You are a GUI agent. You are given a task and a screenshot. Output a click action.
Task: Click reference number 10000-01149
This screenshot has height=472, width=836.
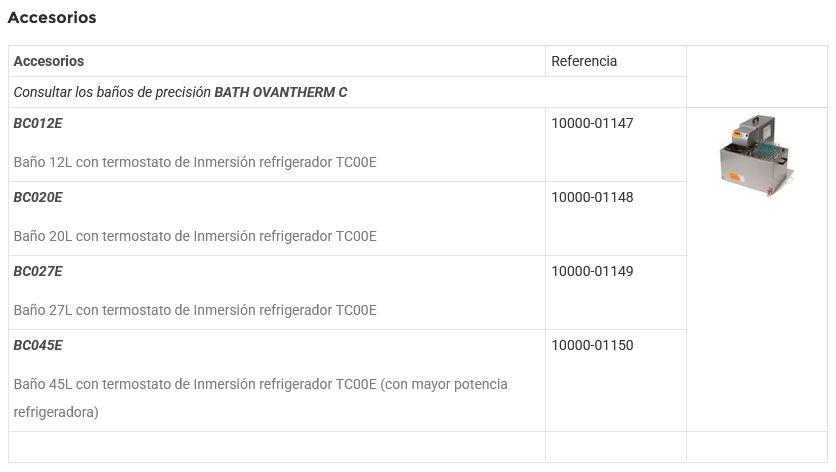592,271
